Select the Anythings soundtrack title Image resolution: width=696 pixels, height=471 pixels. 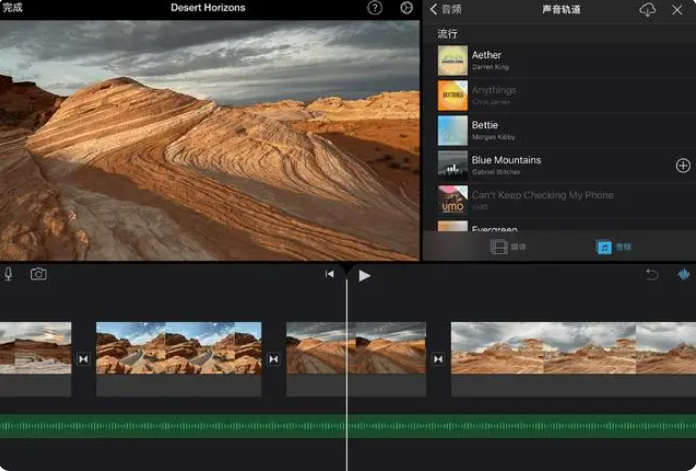pos(494,90)
